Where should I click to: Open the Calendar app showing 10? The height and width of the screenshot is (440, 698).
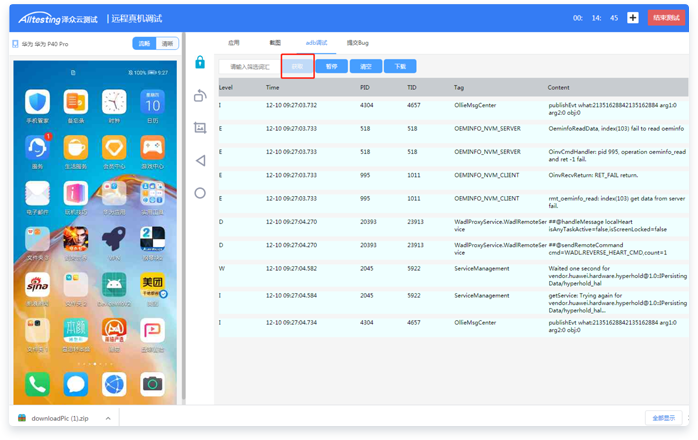pyautogui.click(x=152, y=102)
